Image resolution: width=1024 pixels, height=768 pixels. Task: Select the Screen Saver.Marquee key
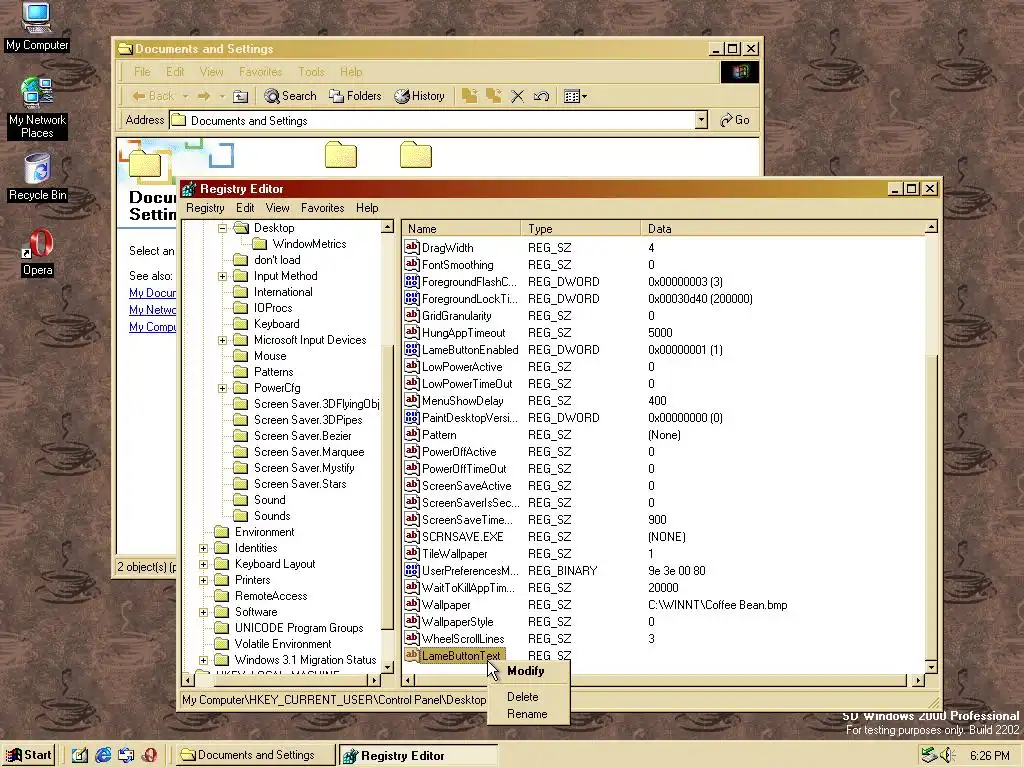coord(309,452)
